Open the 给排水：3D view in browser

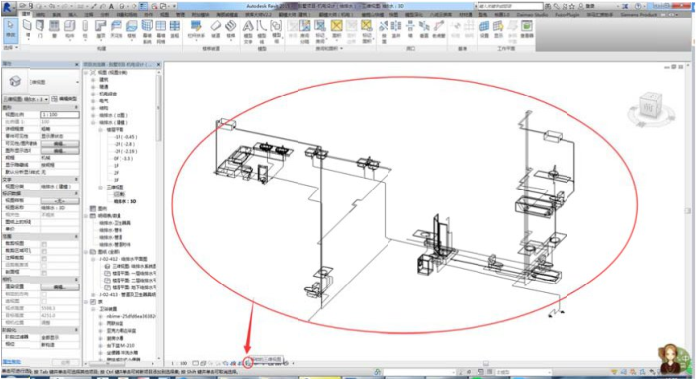125,202
